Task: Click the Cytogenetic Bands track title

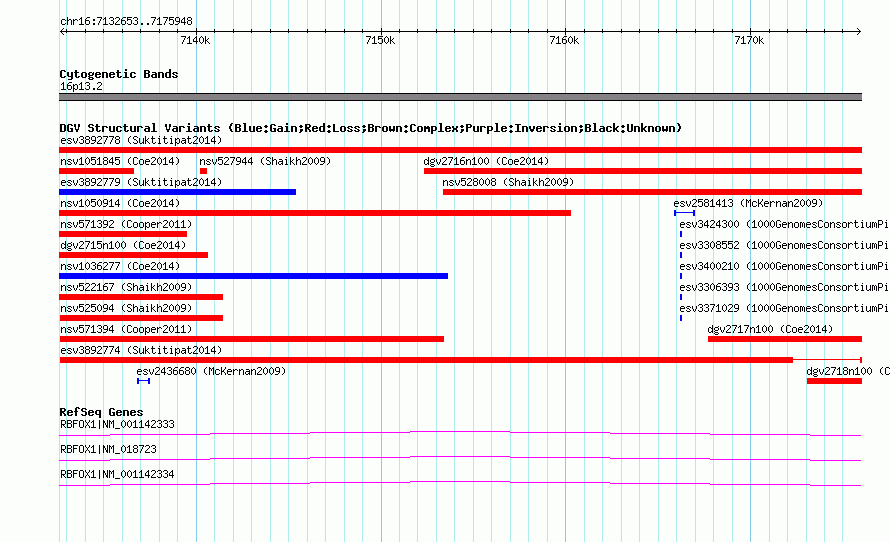Action: click(x=119, y=74)
